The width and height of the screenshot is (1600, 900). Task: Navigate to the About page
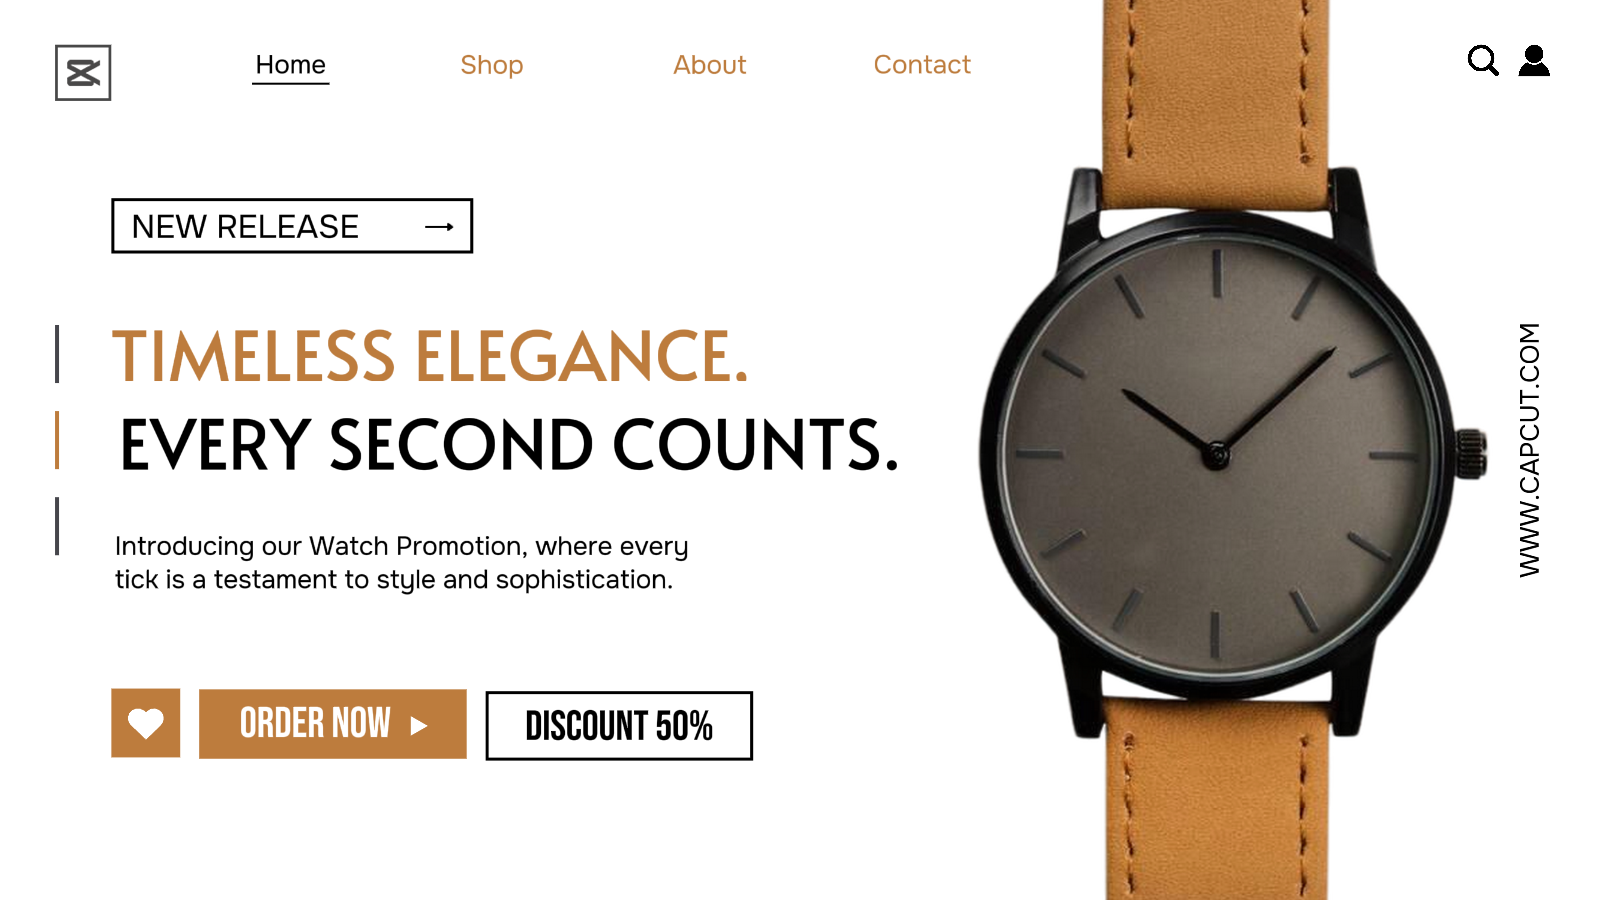pyautogui.click(x=710, y=65)
